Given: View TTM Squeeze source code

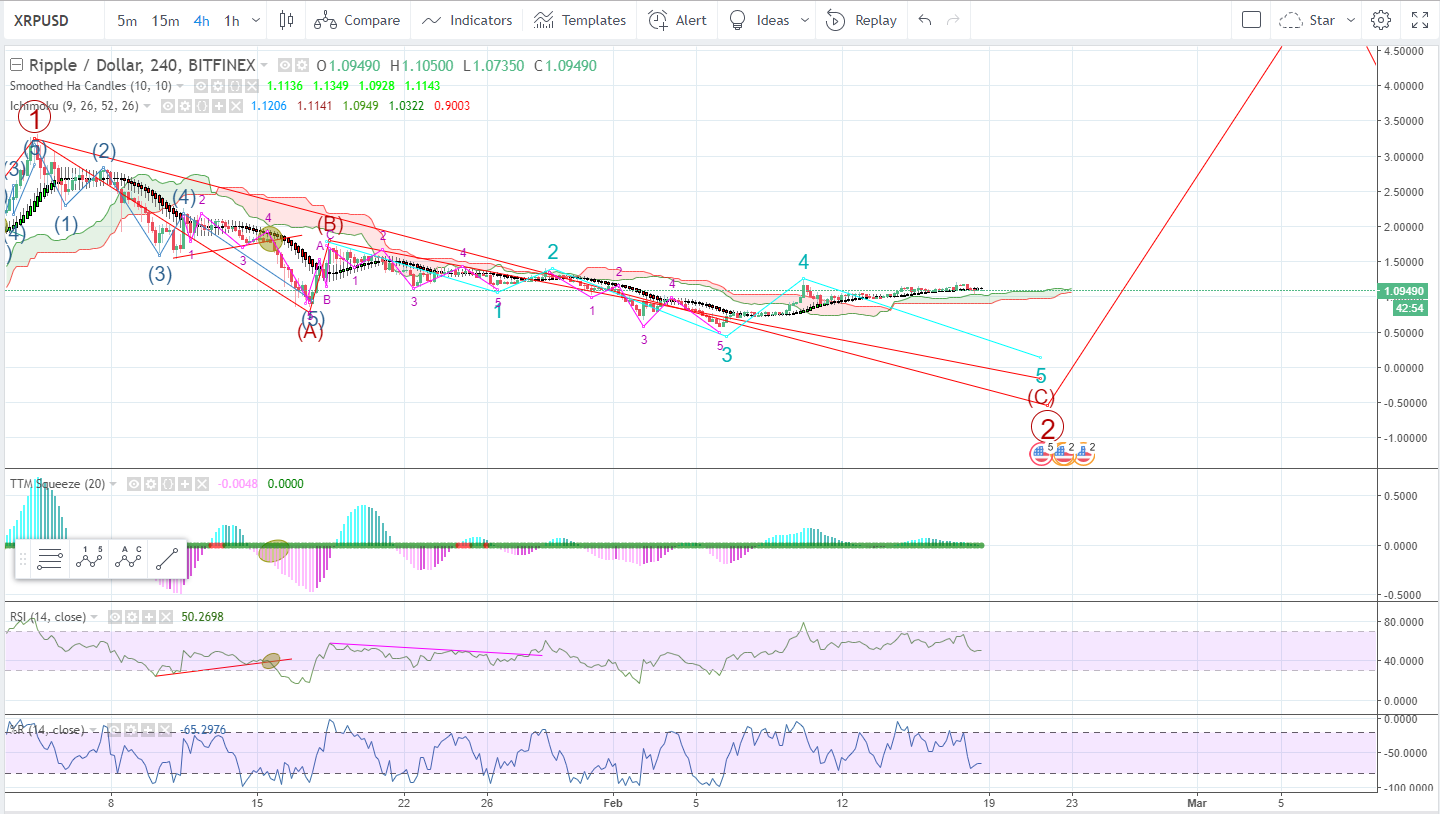Looking at the screenshot, I should pos(168,484).
